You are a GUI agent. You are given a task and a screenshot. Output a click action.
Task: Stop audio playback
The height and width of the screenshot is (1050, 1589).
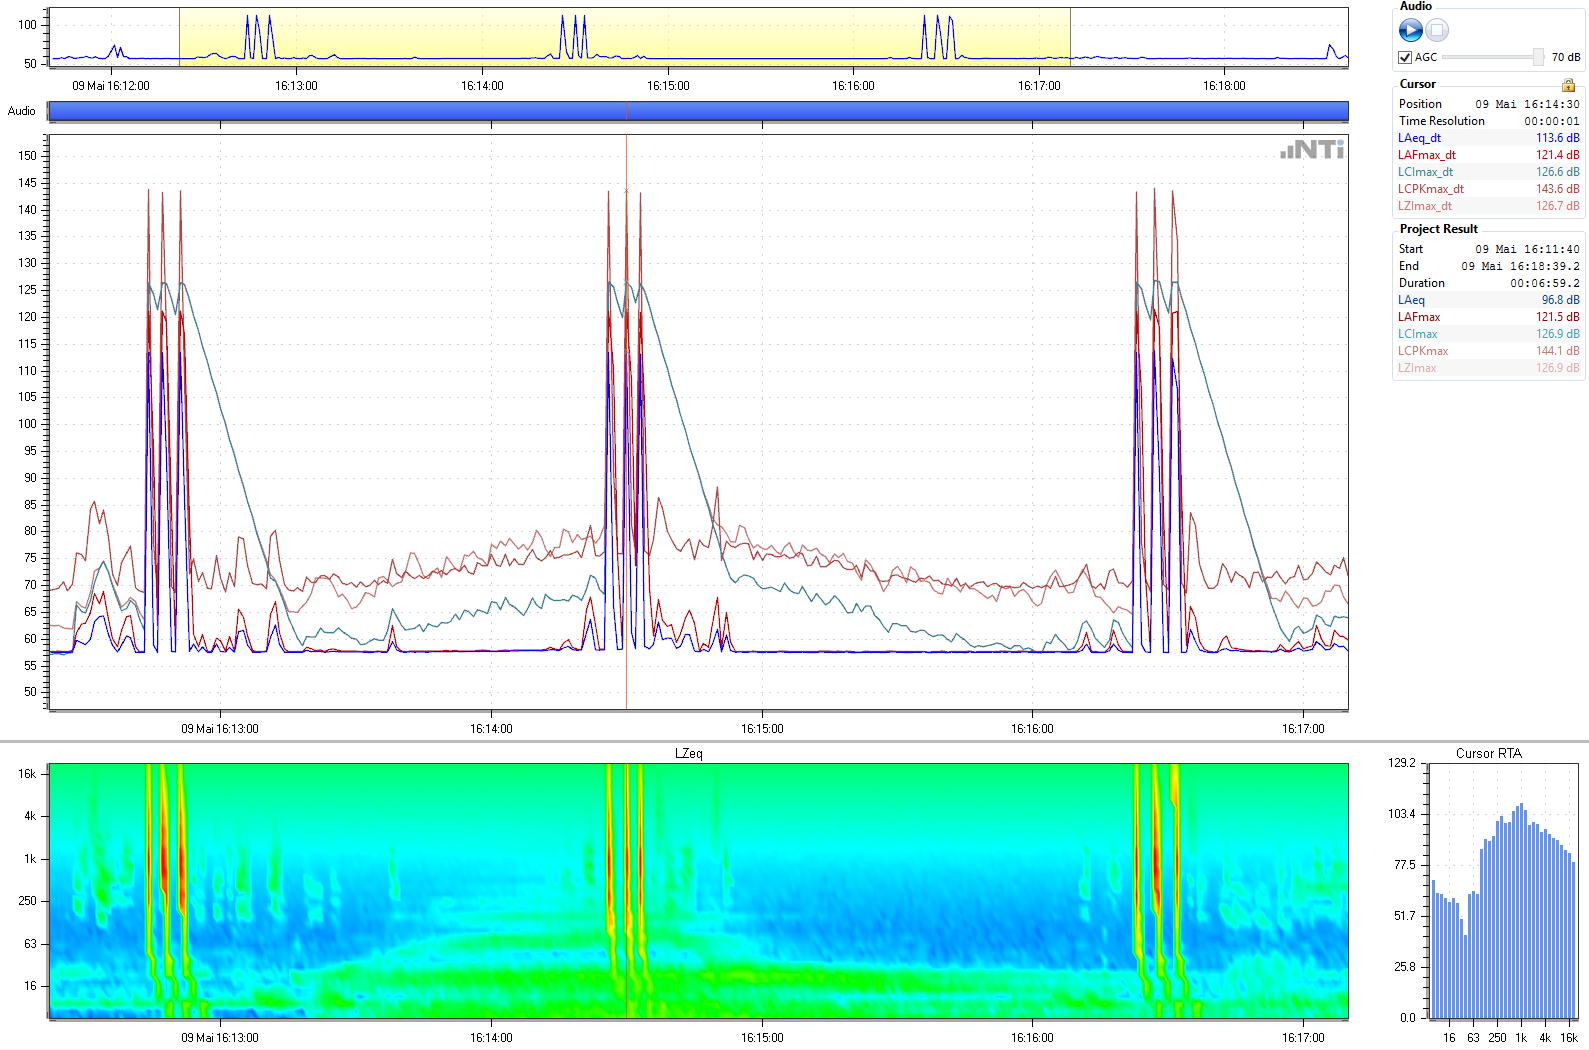[x=1437, y=31]
